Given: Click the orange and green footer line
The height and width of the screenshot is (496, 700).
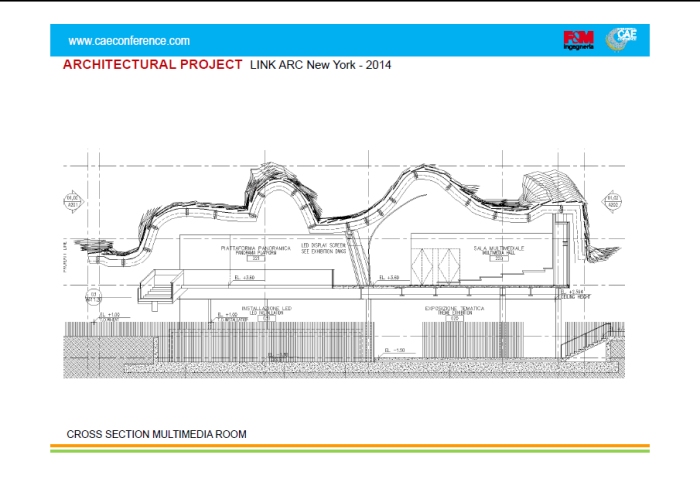Looking at the screenshot, I should coord(349,448).
